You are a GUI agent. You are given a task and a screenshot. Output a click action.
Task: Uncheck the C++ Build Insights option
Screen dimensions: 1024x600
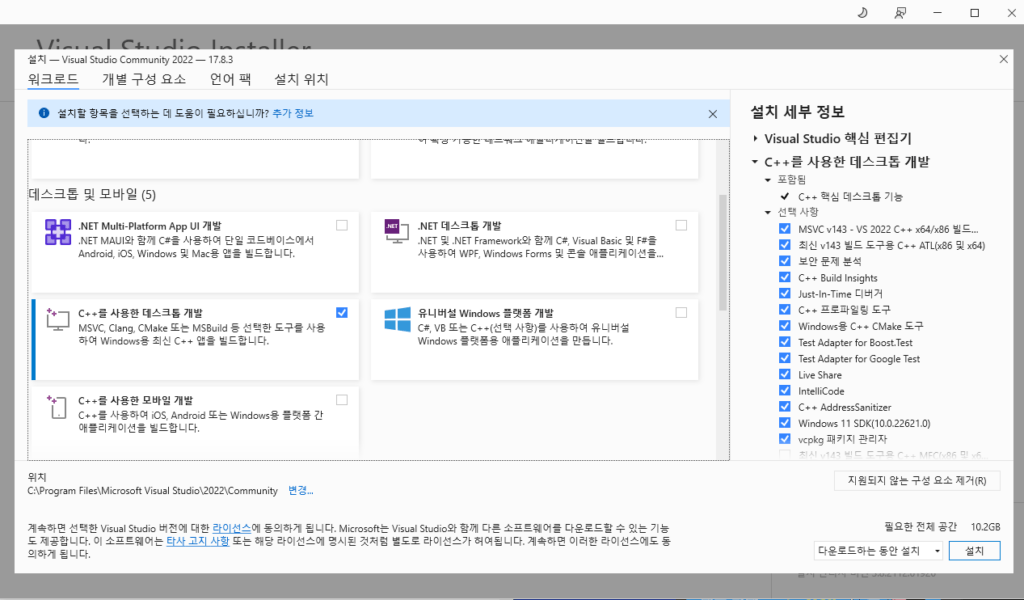pyautogui.click(x=784, y=277)
